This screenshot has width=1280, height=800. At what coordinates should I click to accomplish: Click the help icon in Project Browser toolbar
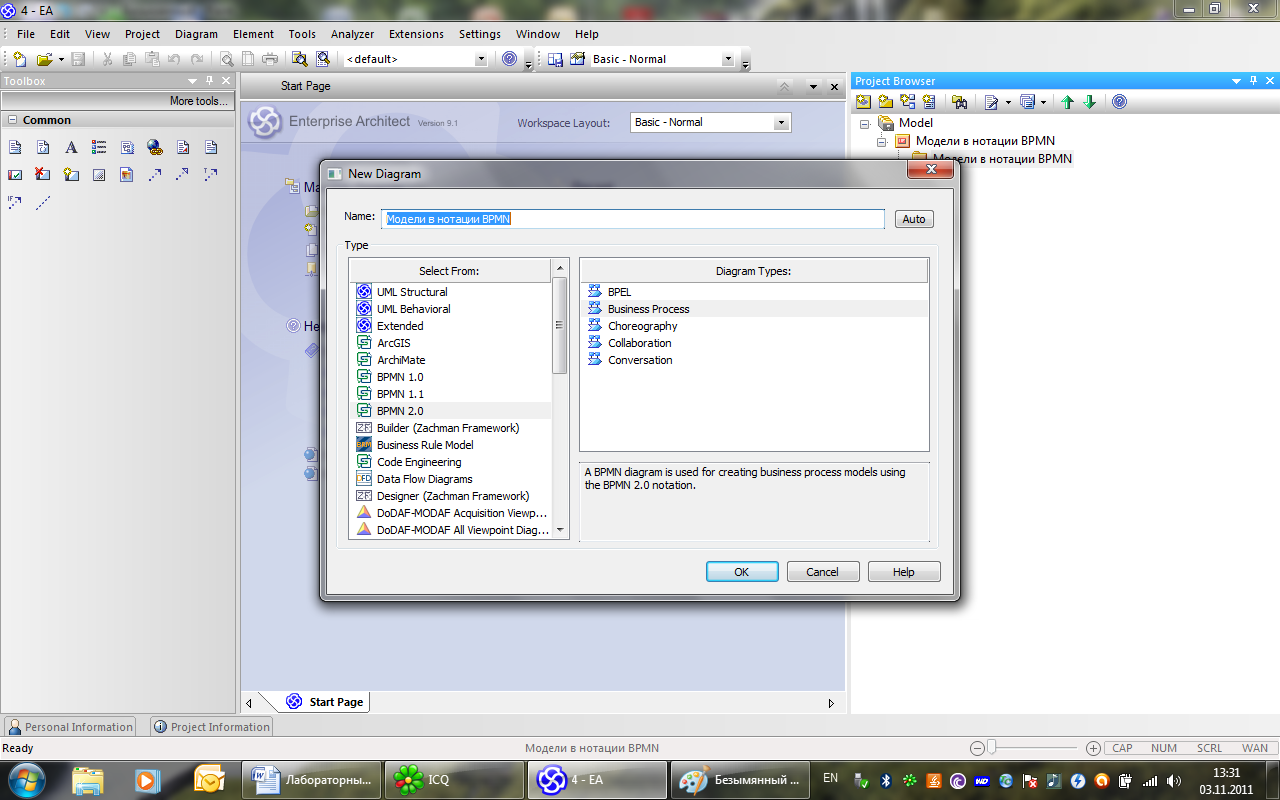[1119, 102]
